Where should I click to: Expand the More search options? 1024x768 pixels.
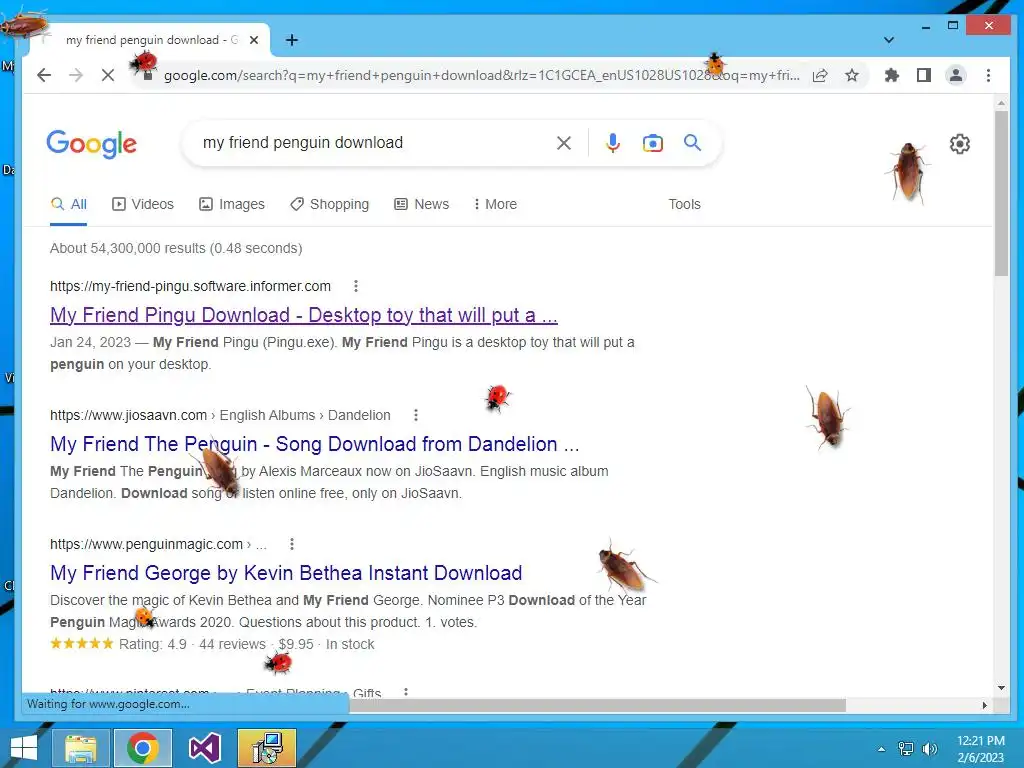pyautogui.click(x=496, y=204)
